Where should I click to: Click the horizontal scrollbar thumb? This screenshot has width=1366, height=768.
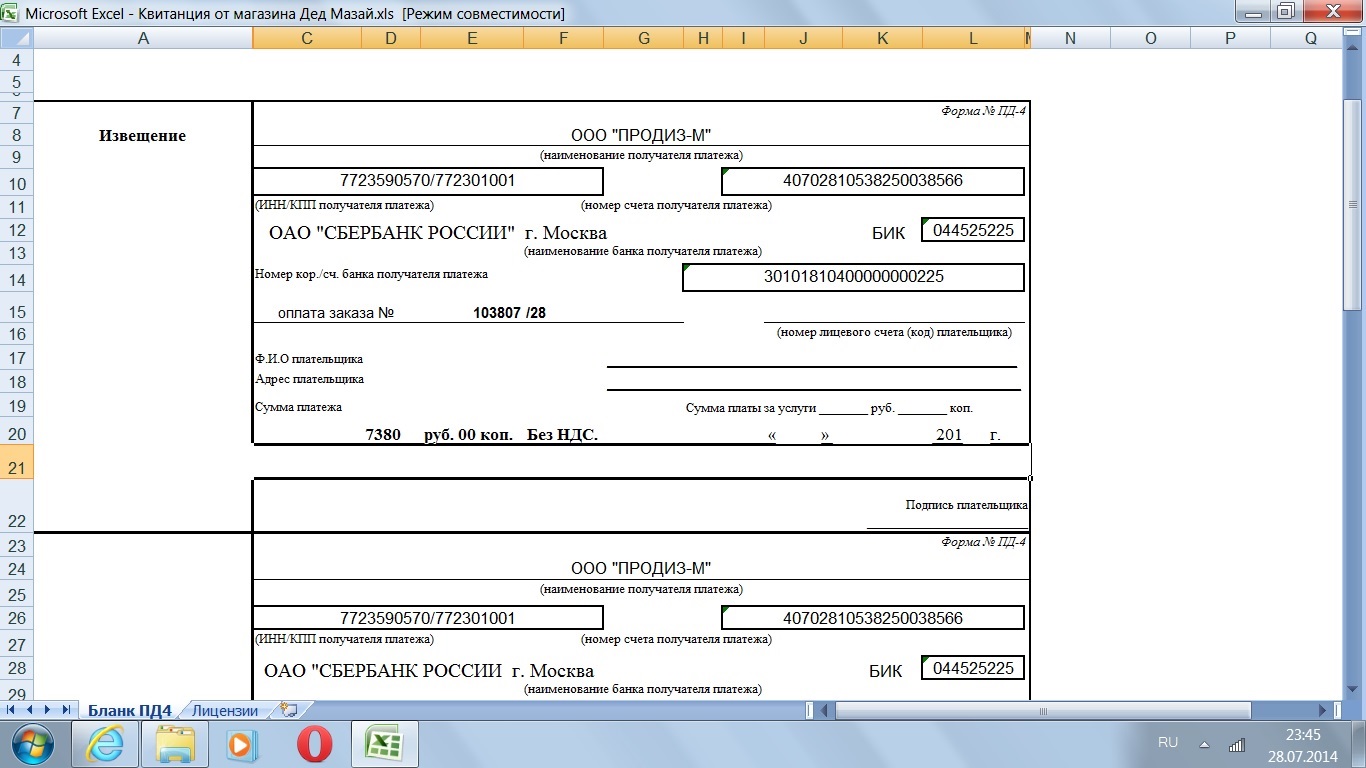tap(1042, 710)
